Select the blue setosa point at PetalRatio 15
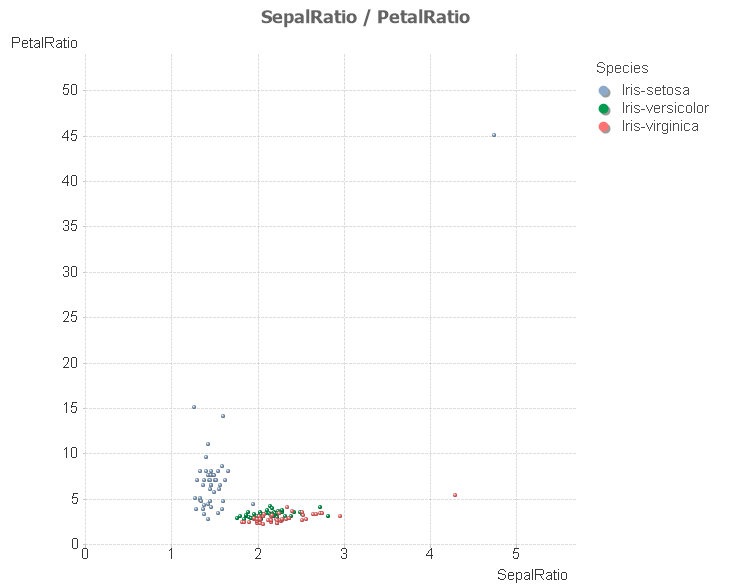Image resolution: width=730 pixels, height=584 pixels. click(194, 407)
